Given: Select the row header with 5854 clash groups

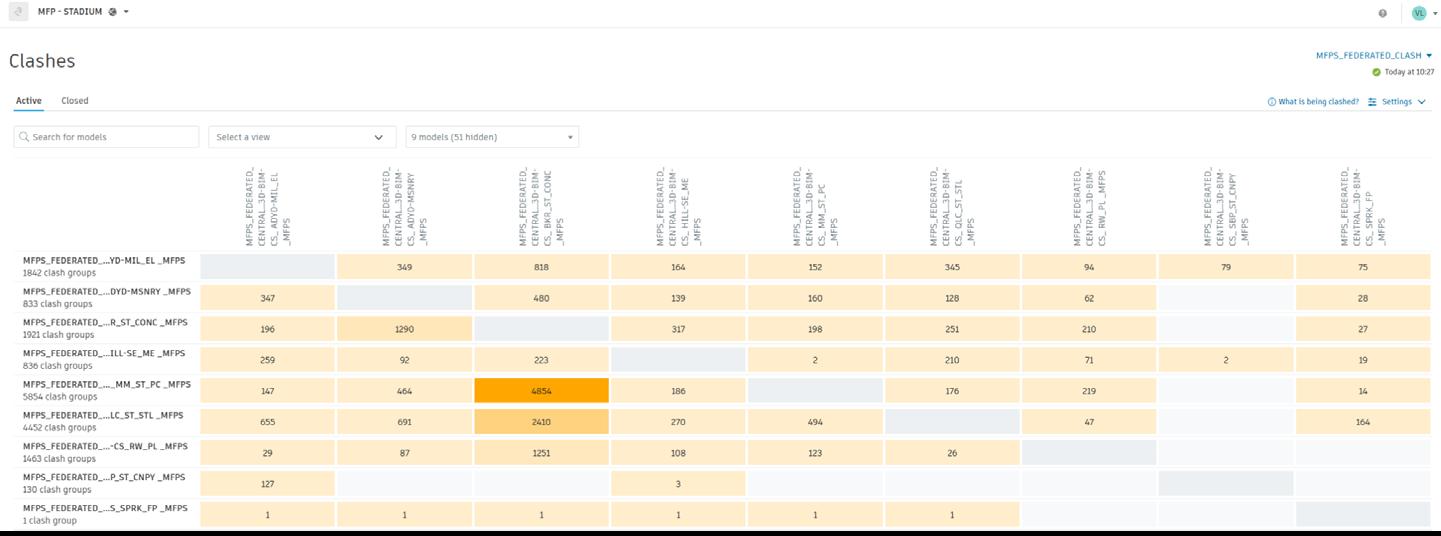Looking at the screenshot, I should coord(106,390).
